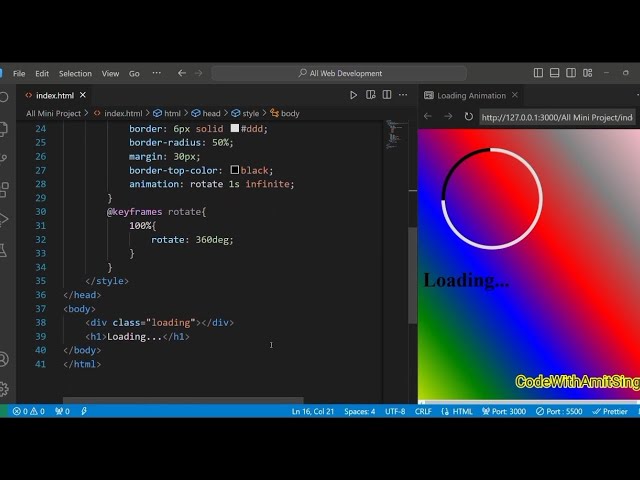This screenshot has height=480, width=640.
Task: Click the lightning status bar icon
Action: click(x=84, y=411)
